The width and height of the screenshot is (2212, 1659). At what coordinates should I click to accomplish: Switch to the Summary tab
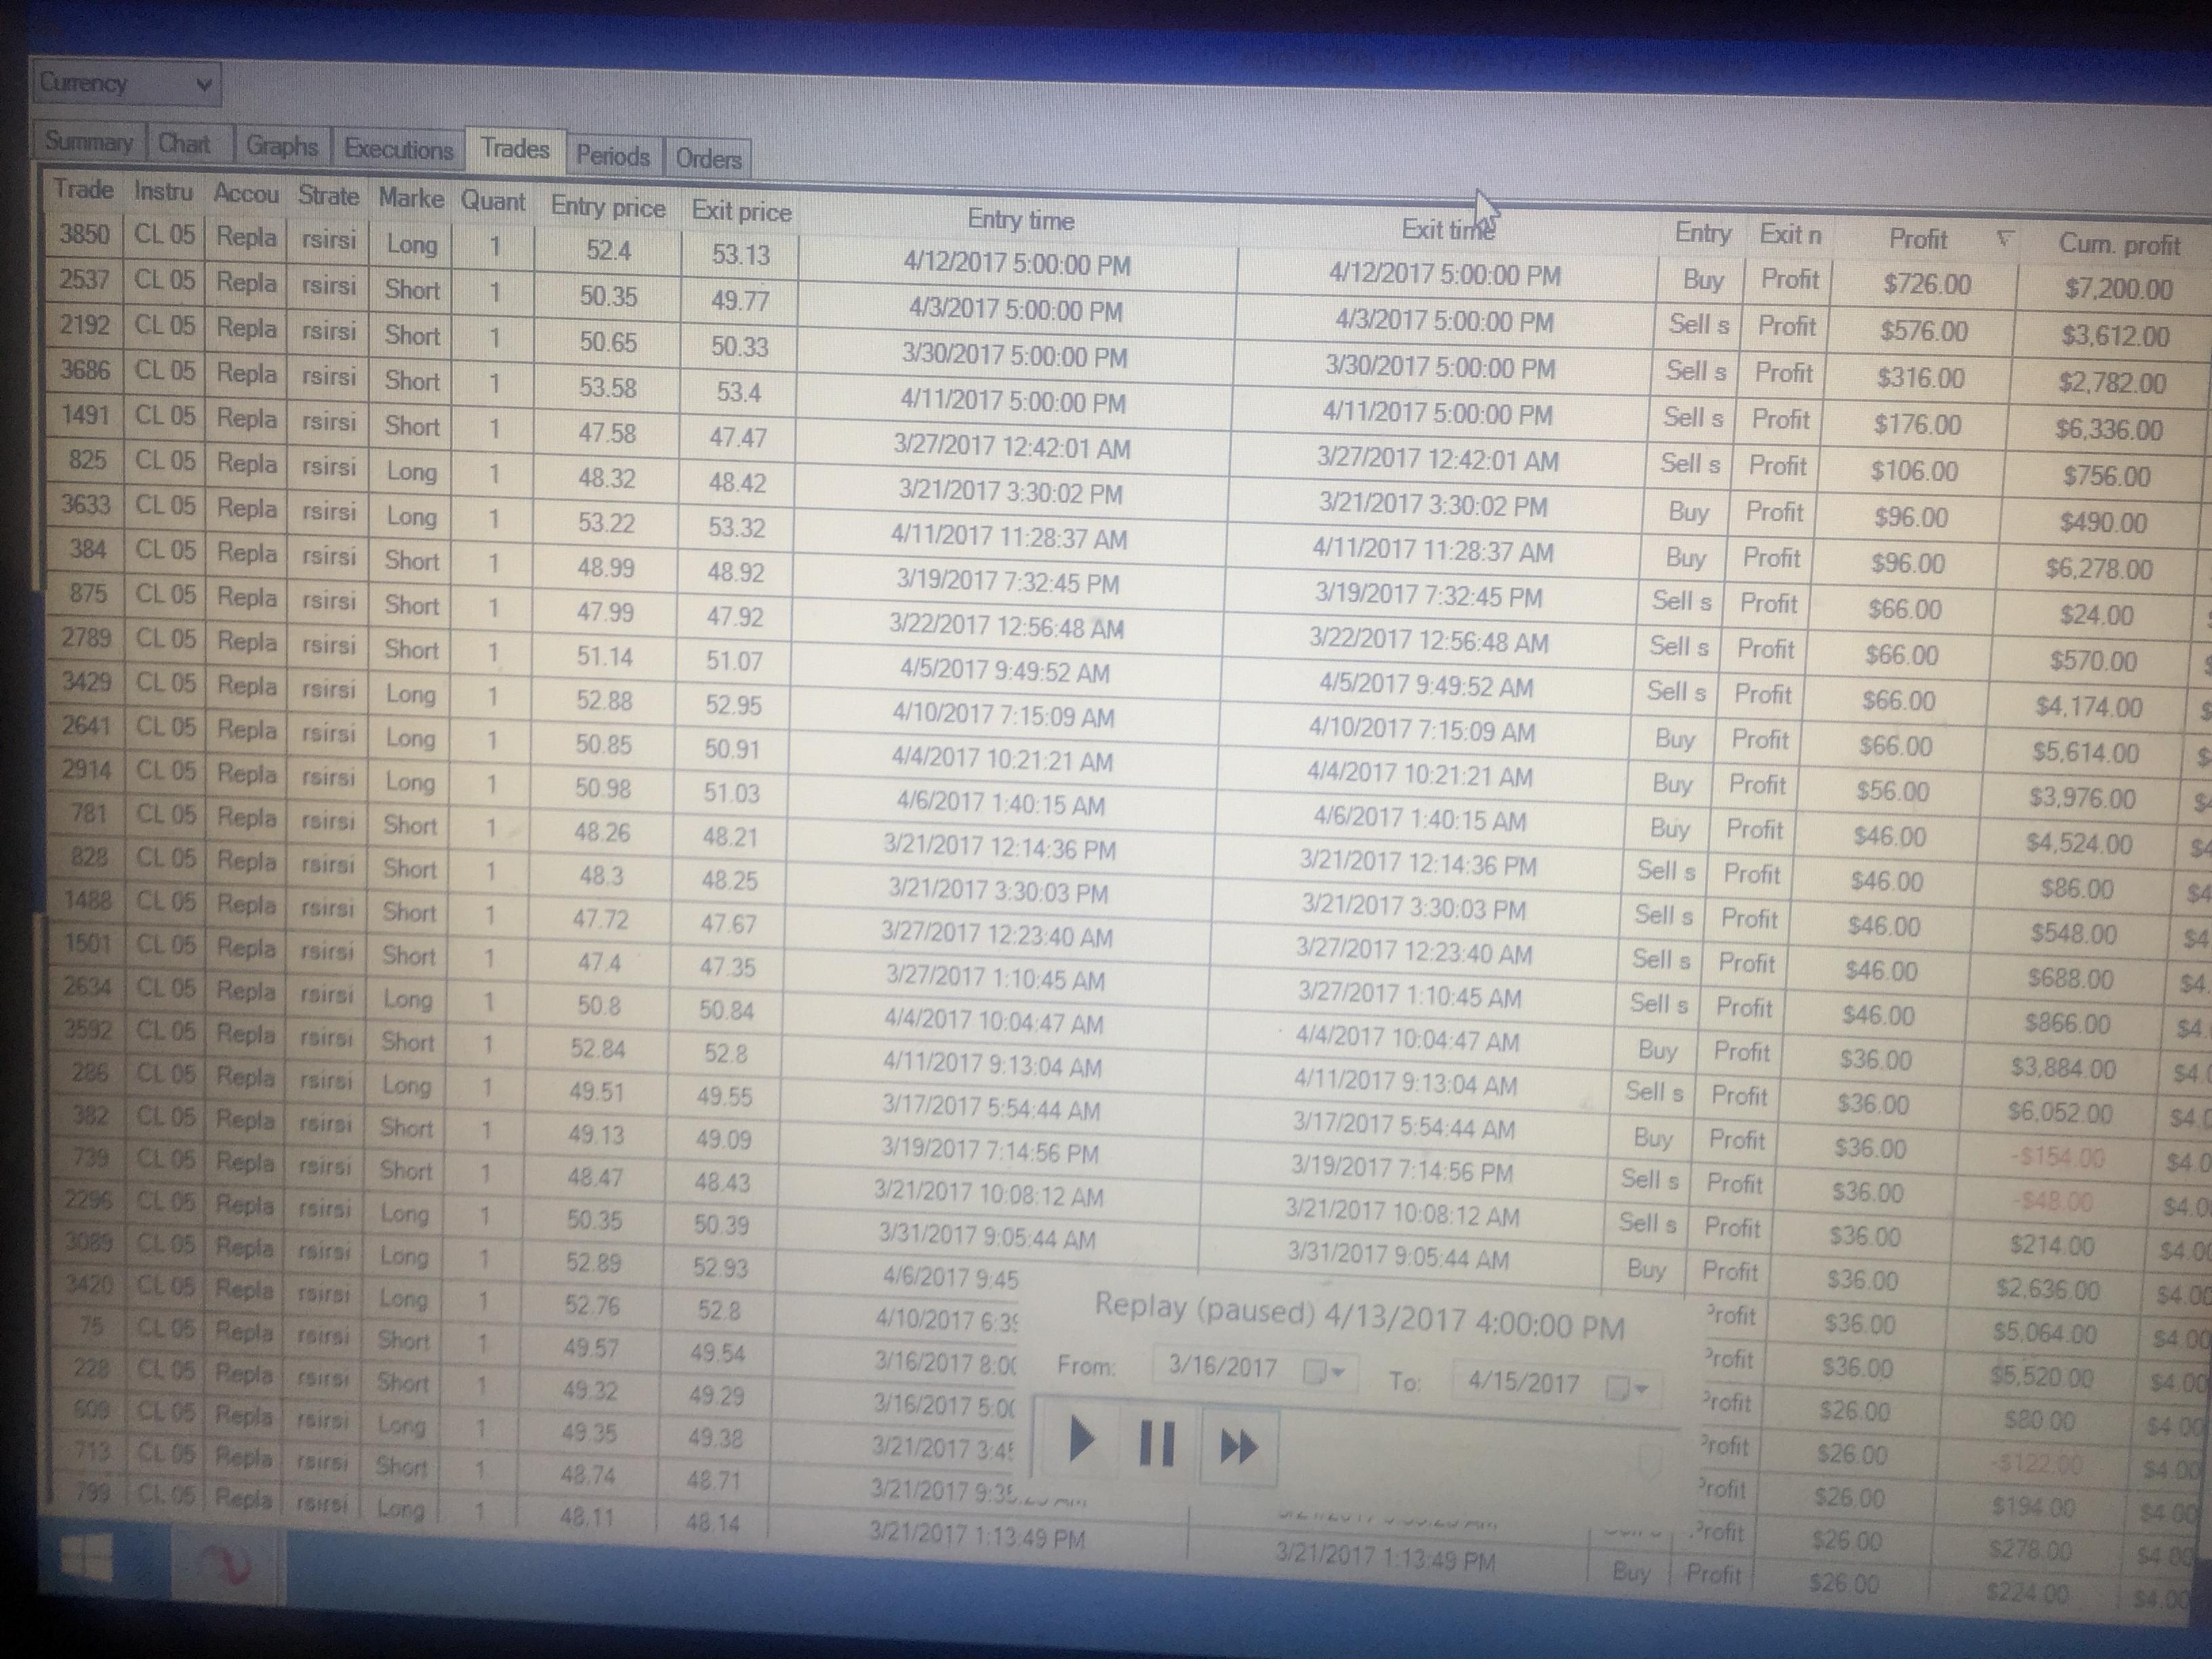88,142
